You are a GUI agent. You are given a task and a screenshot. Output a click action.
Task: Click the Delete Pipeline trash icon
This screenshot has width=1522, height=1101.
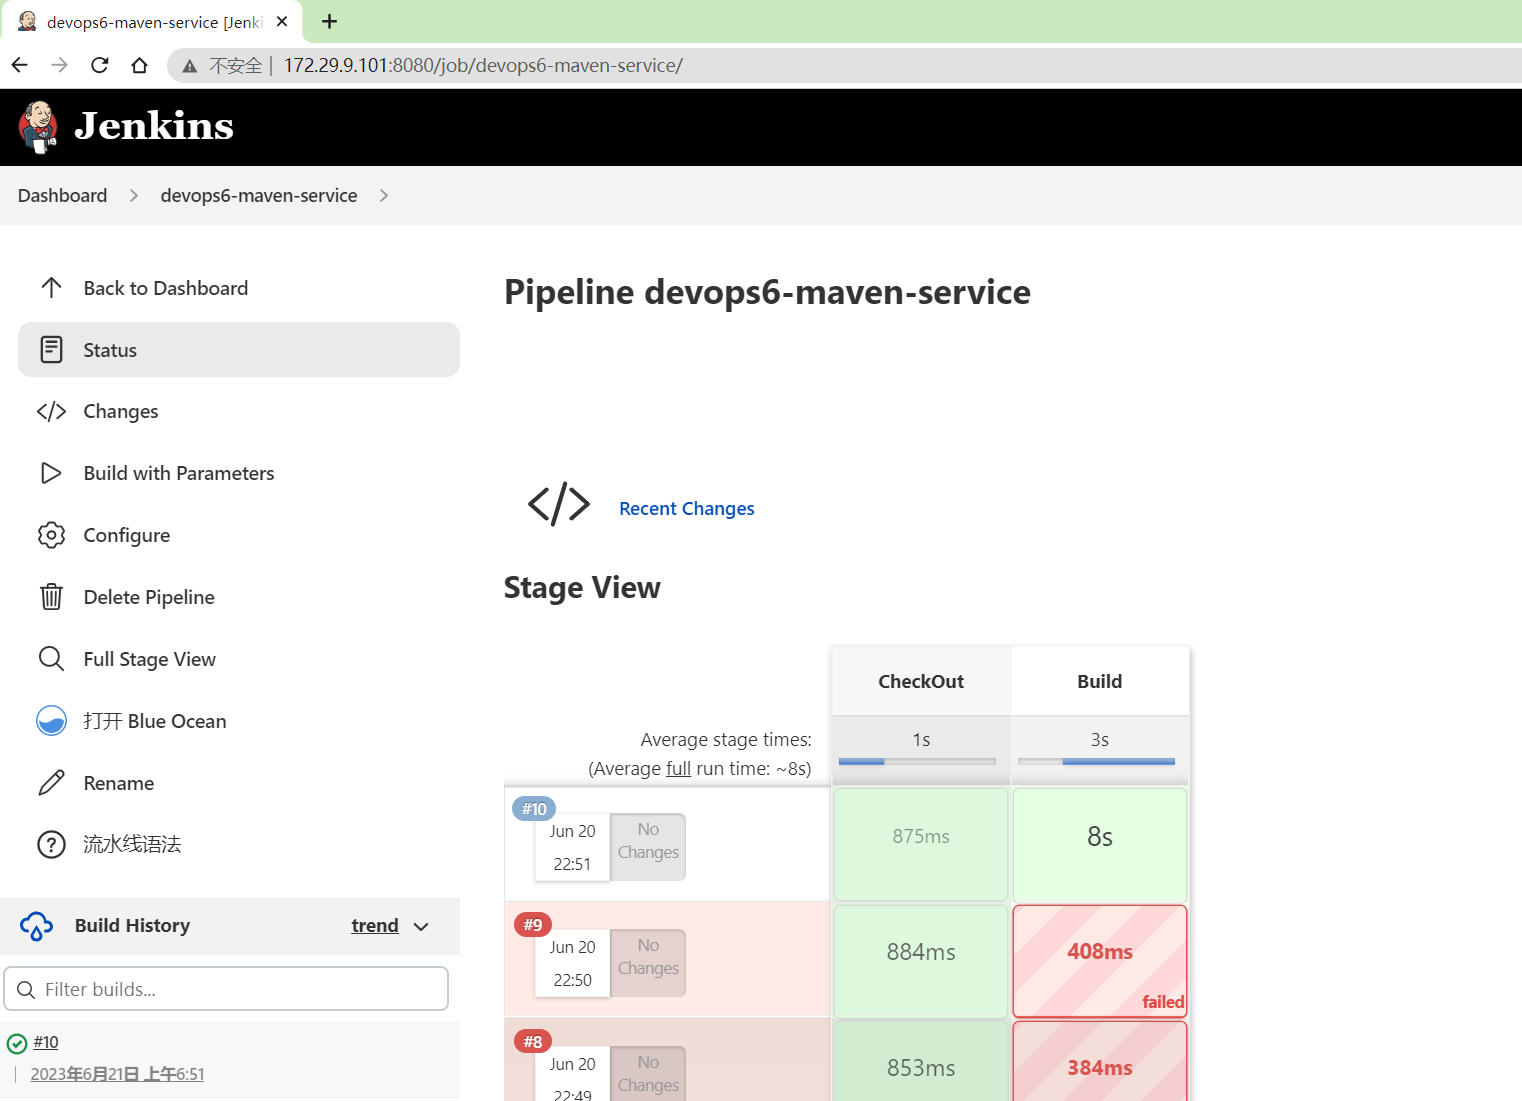point(51,597)
